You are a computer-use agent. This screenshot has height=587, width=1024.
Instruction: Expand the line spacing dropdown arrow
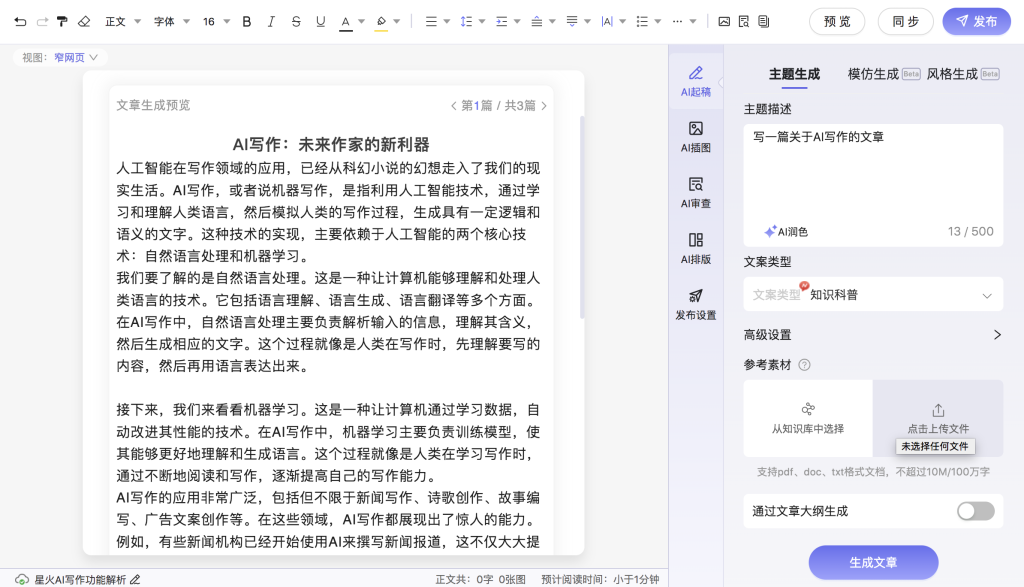pos(482,22)
